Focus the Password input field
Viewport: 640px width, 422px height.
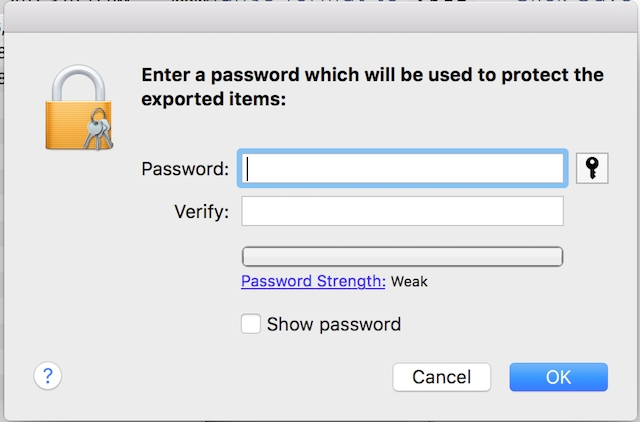403,169
